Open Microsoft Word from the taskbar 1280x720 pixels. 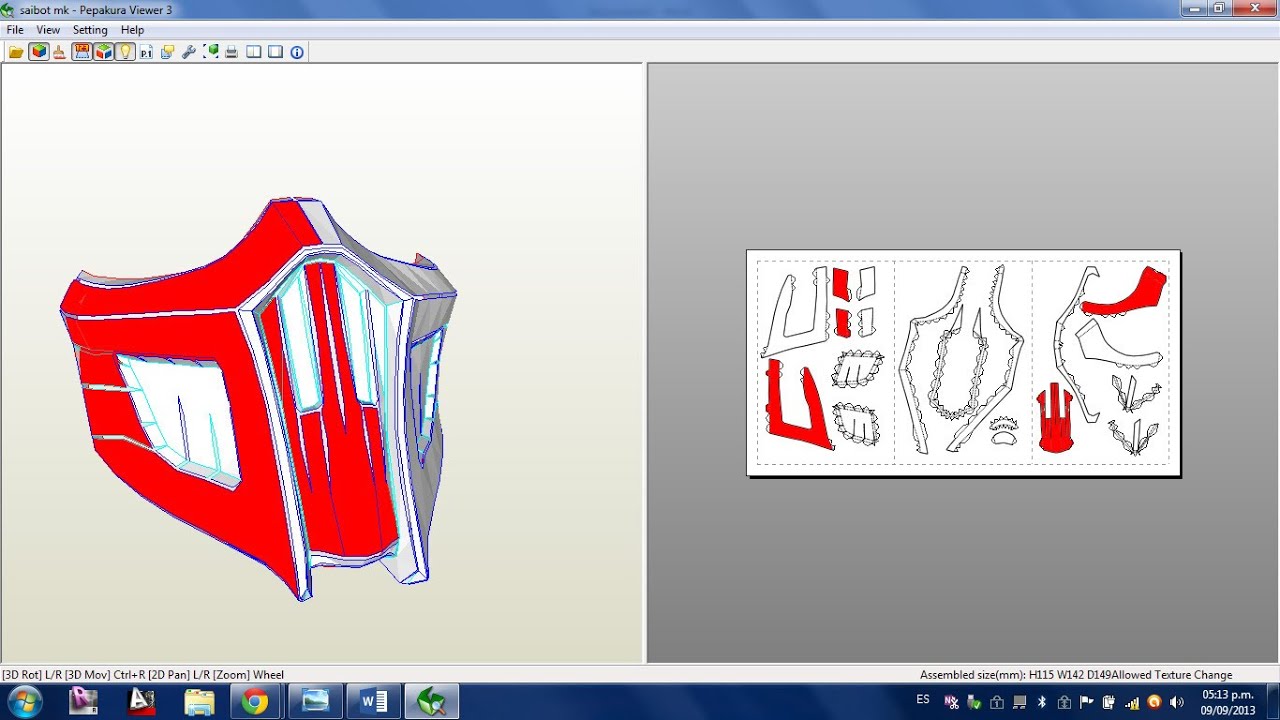point(373,702)
